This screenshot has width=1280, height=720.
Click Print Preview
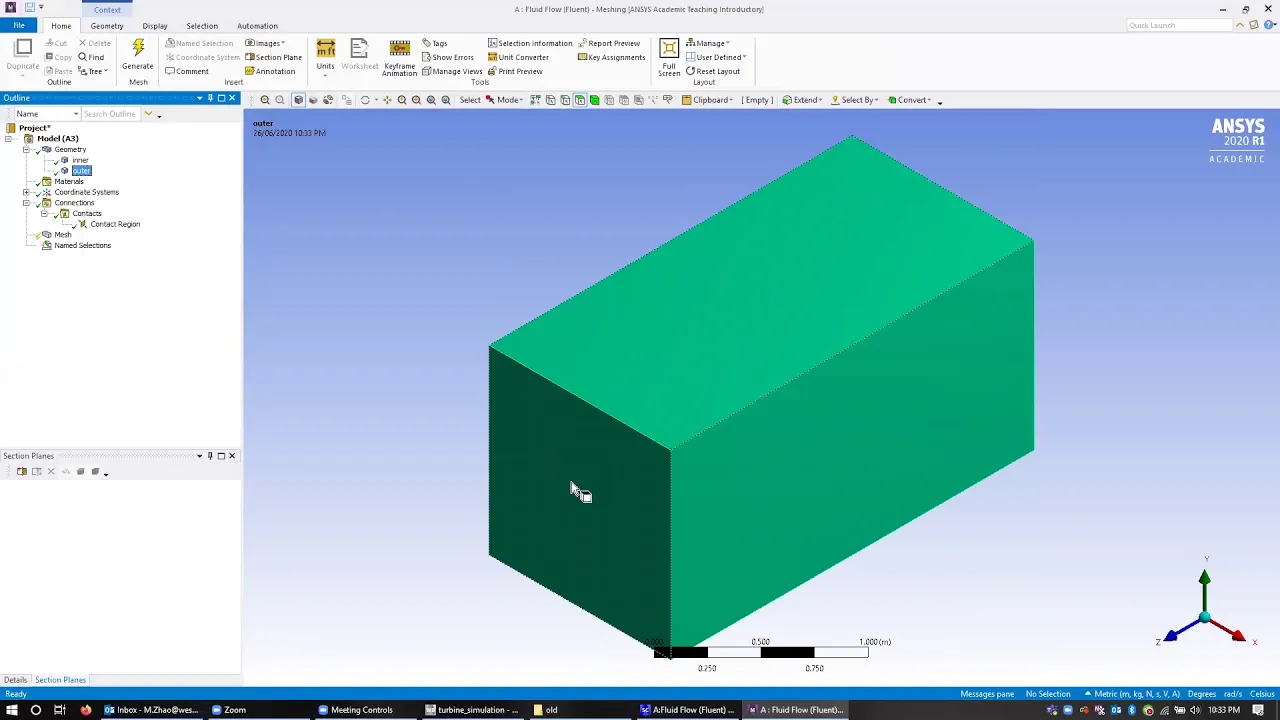[515, 71]
